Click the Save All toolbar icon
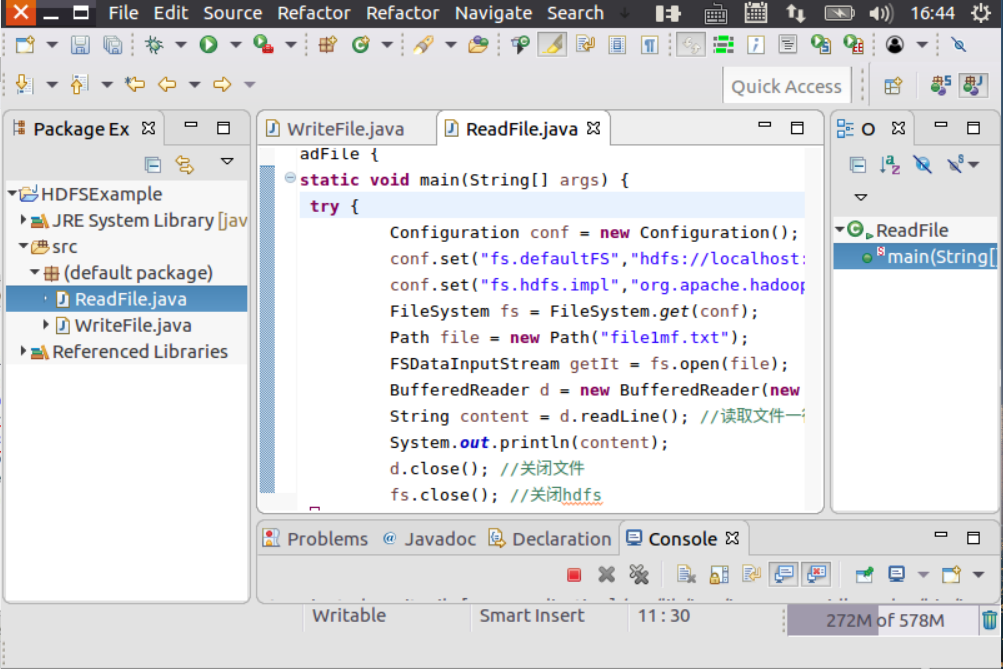 pyautogui.click(x=113, y=45)
